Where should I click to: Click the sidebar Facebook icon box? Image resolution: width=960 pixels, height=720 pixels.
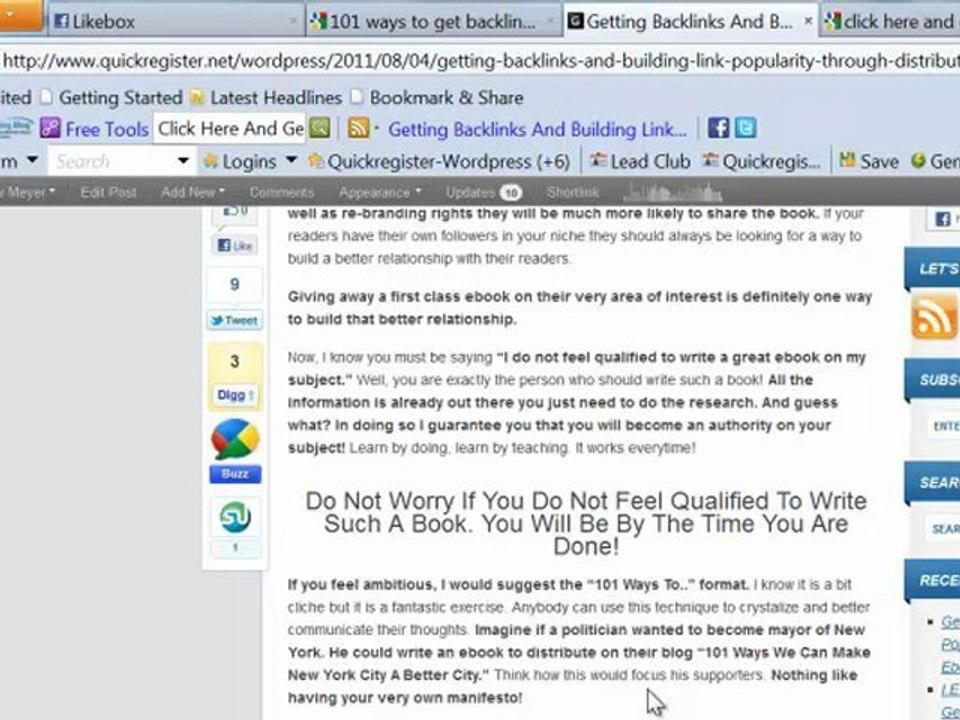pyautogui.click(x=945, y=219)
